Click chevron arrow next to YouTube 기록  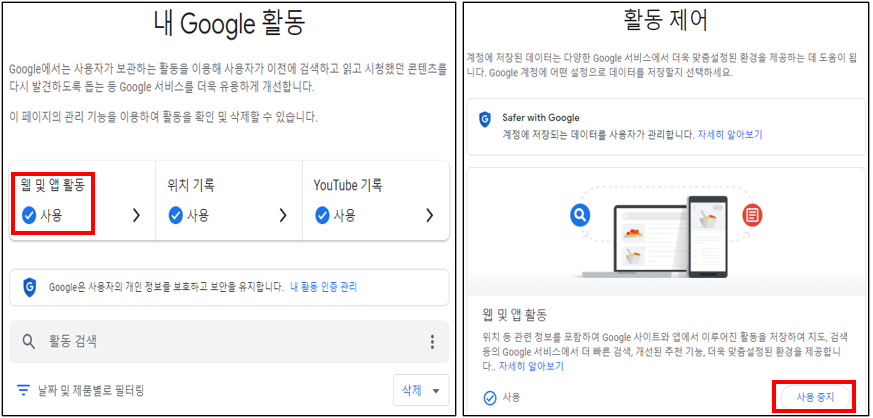tap(429, 216)
